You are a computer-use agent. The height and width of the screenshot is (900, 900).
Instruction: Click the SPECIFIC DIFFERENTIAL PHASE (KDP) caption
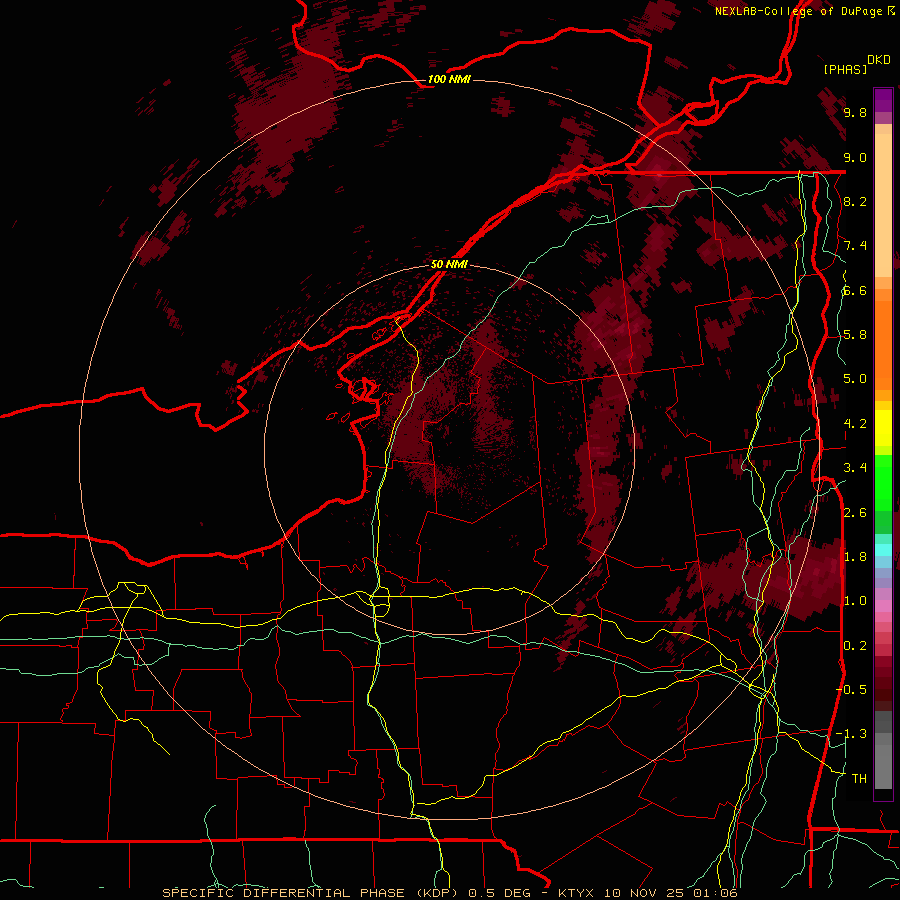[x=312, y=893]
